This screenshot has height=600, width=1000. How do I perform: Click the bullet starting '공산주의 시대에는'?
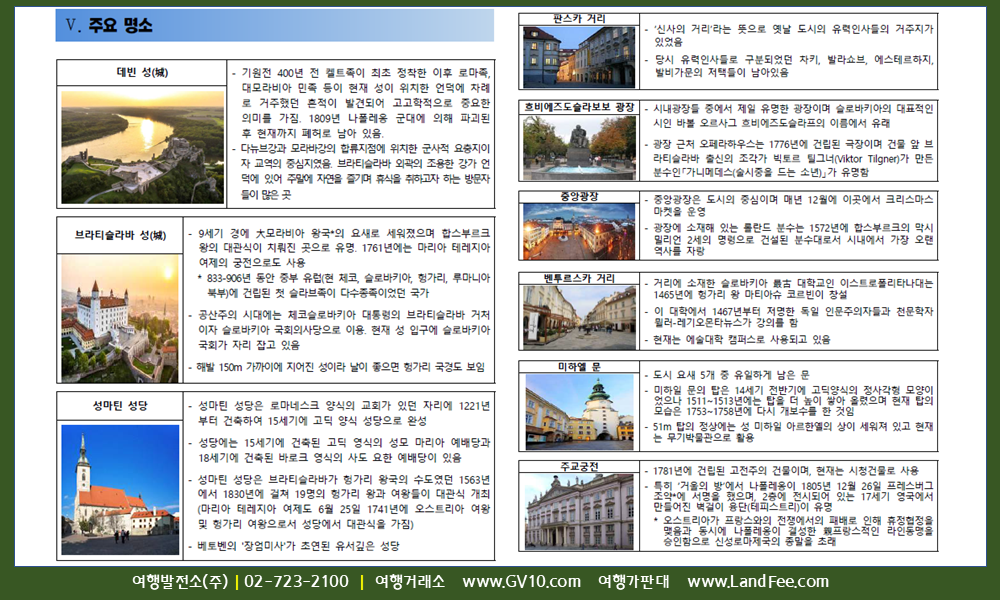coord(339,330)
